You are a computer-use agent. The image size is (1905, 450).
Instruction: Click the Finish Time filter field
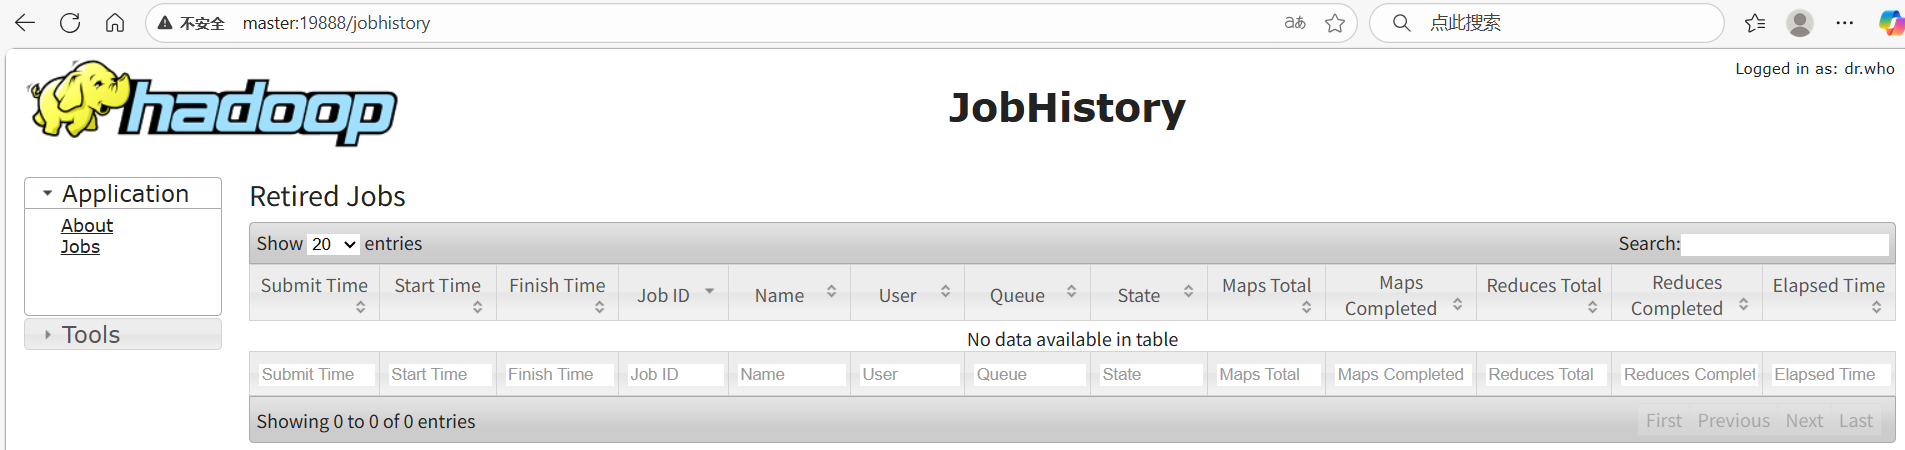(558, 374)
